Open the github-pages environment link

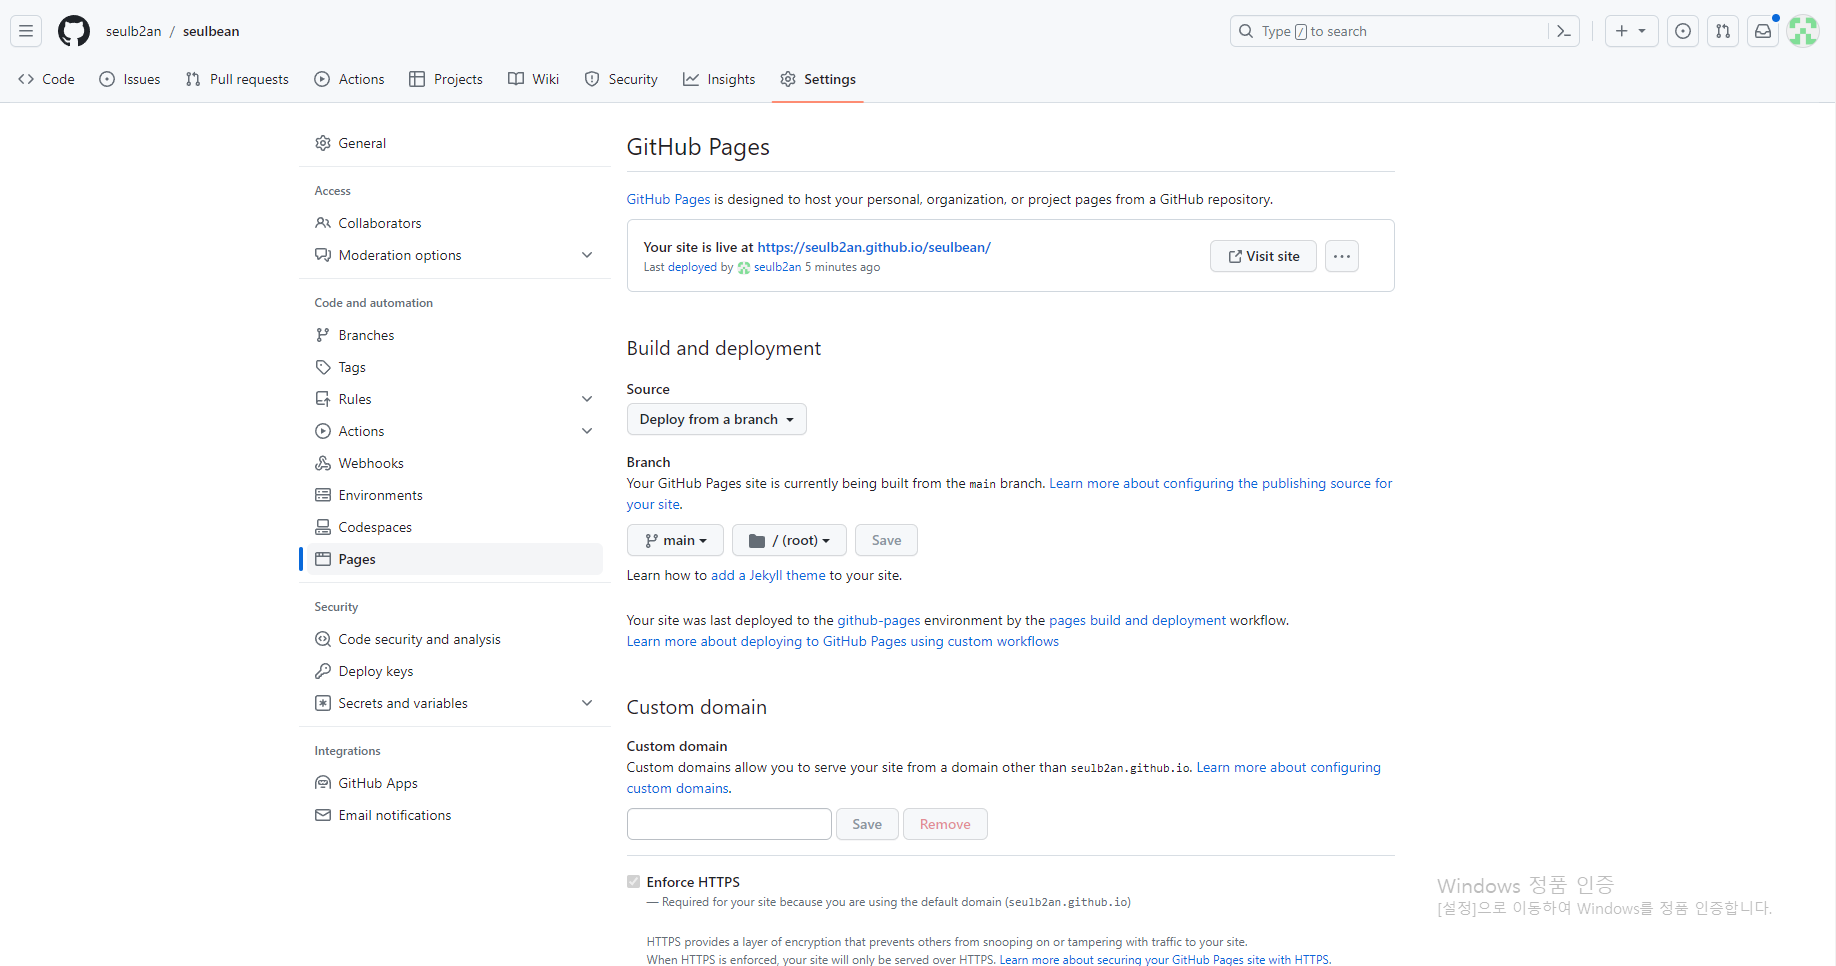[879, 620]
